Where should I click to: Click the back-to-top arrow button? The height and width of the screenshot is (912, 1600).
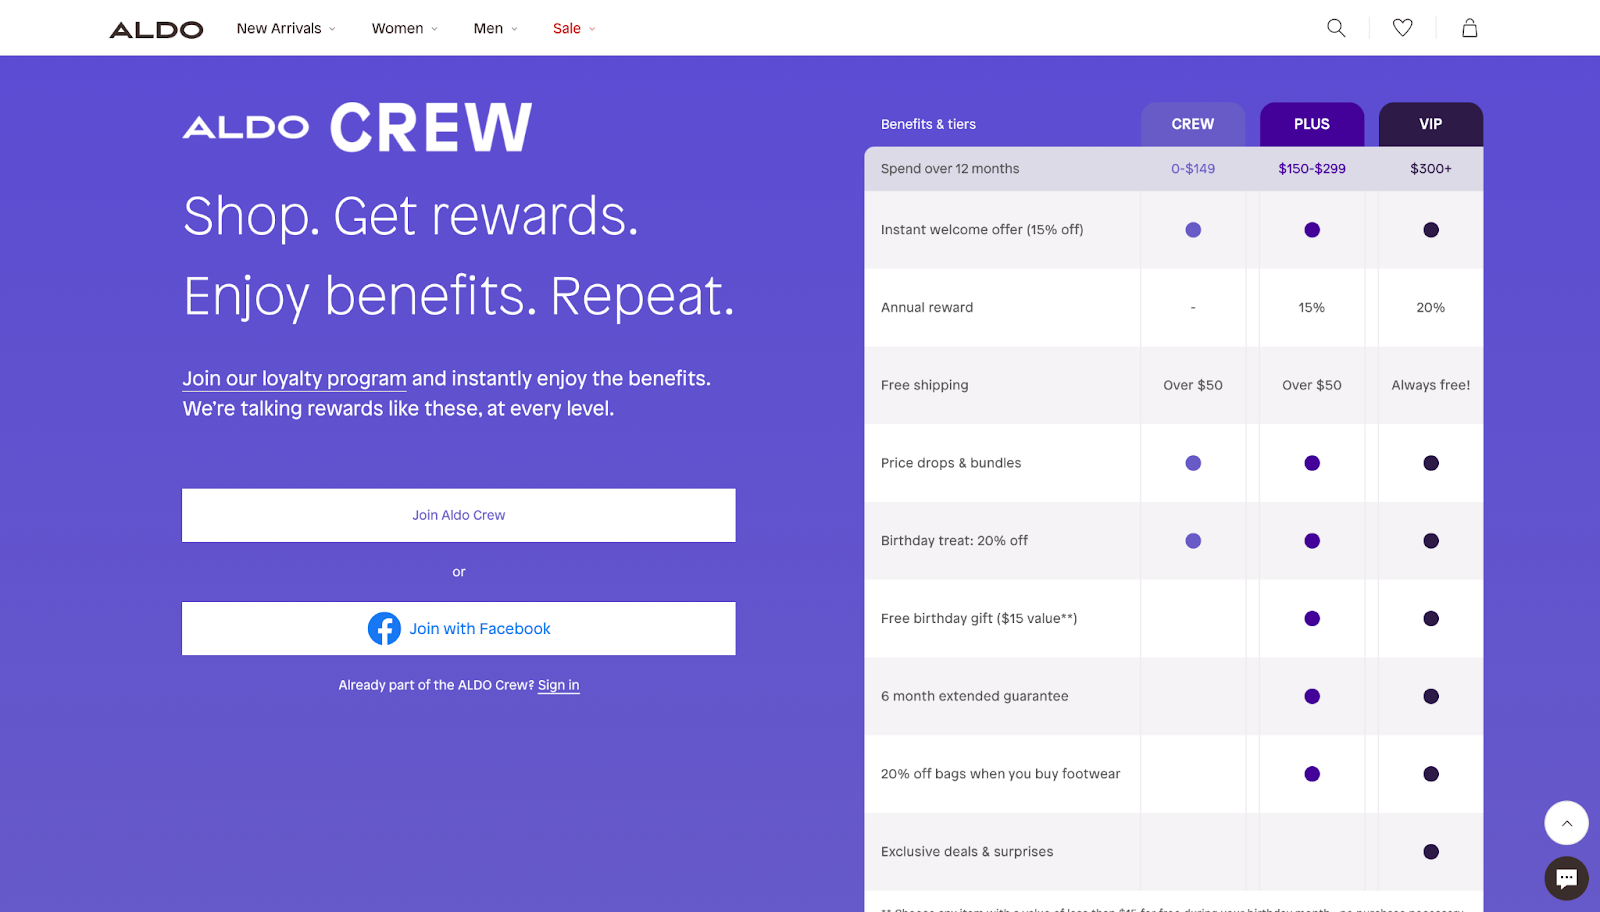pyautogui.click(x=1566, y=823)
